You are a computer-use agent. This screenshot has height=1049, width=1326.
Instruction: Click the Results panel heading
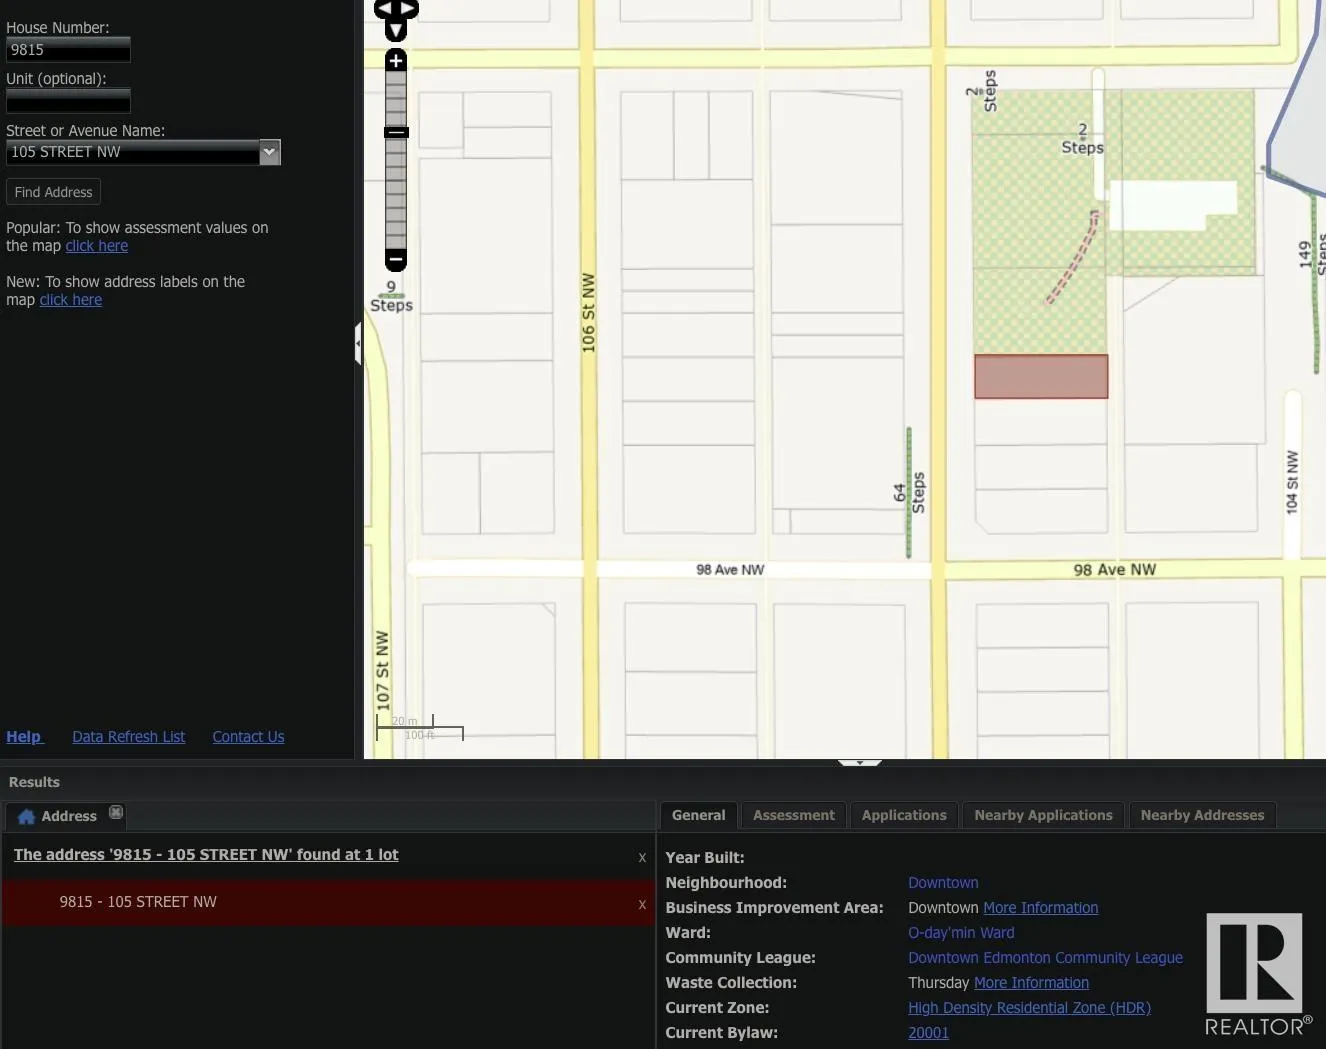click(34, 782)
